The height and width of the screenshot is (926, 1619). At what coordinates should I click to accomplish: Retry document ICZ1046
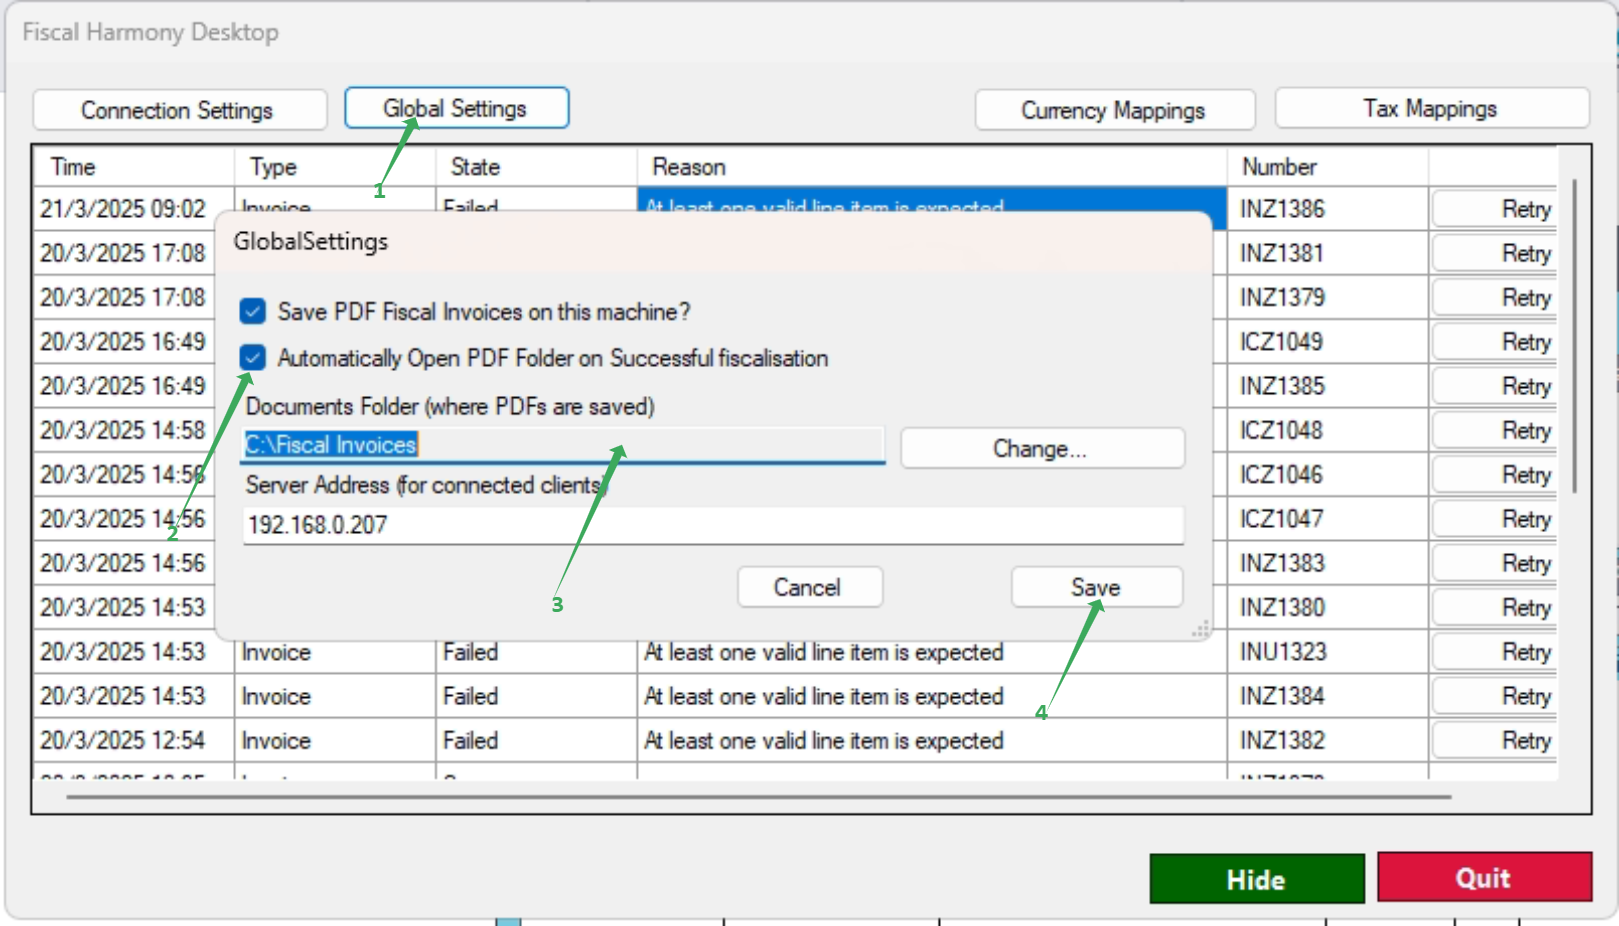[1494, 474]
